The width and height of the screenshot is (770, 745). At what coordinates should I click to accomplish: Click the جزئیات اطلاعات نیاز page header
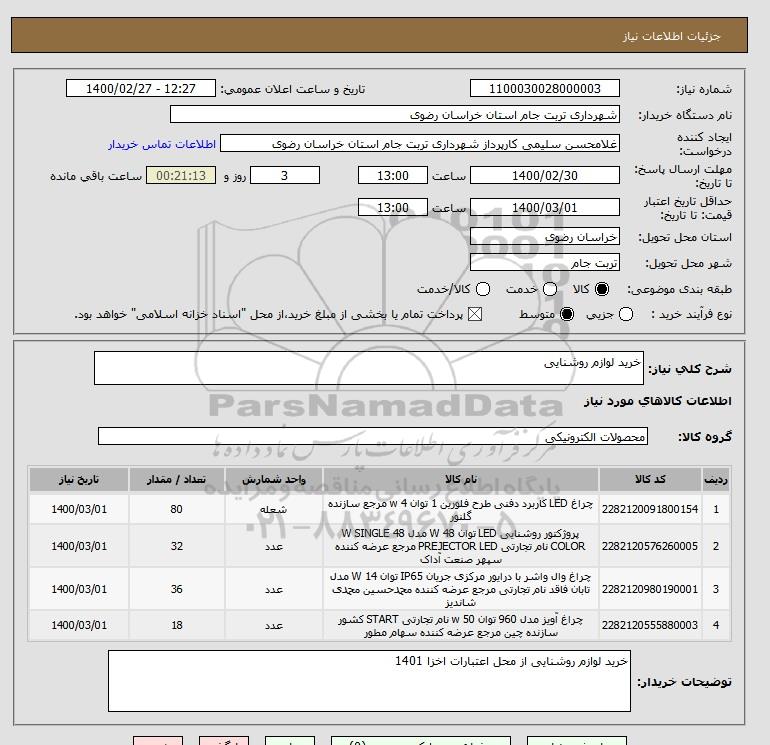pos(671,36)
